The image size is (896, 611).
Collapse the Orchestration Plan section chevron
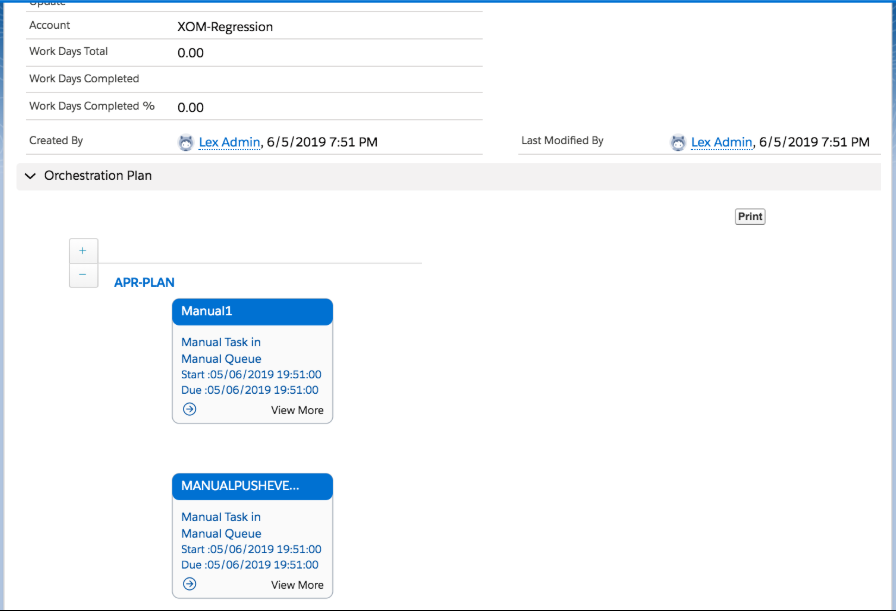(x=30, y=176)
